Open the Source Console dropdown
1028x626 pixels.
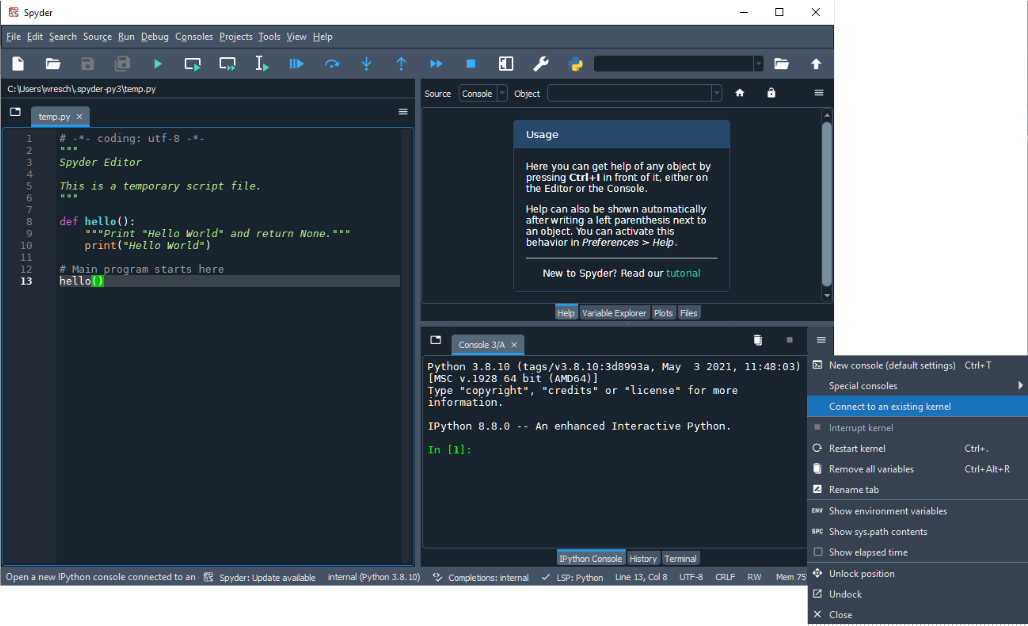point(483,93)
